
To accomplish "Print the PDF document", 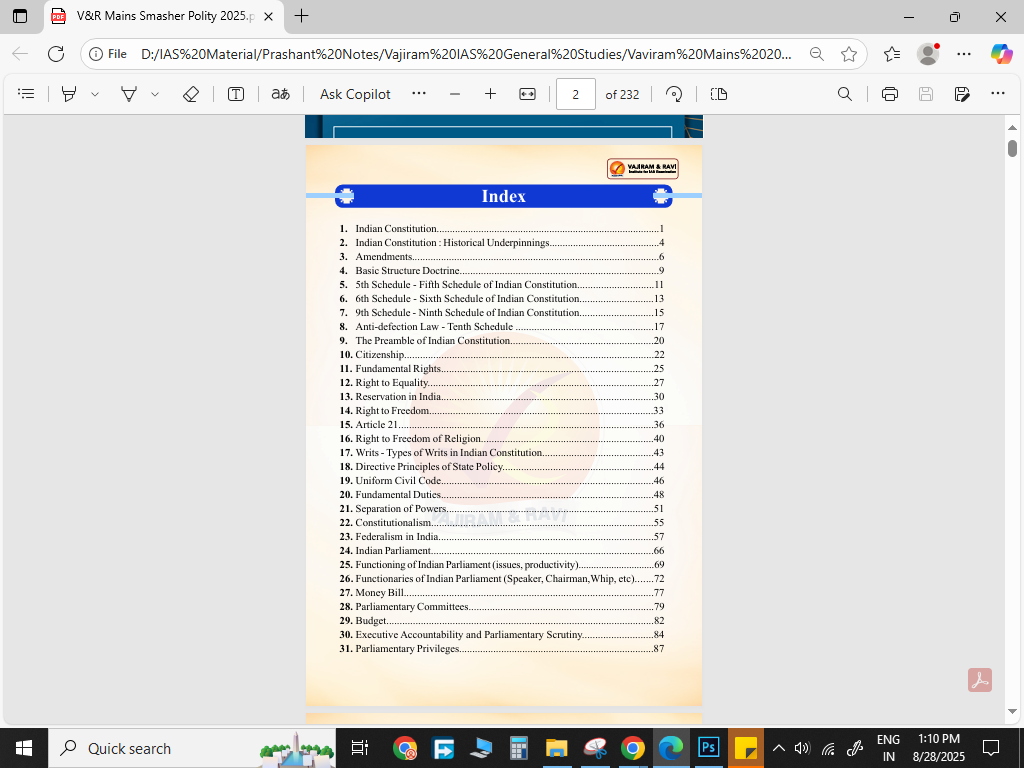I will point(890,94).
